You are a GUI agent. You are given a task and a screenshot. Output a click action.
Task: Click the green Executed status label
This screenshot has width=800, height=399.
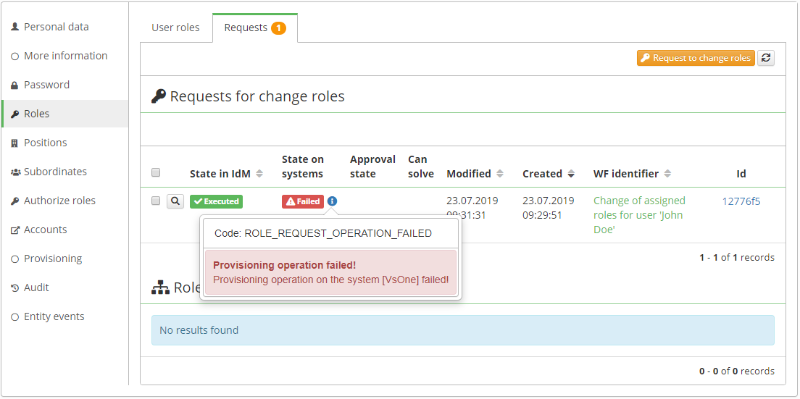216,202
